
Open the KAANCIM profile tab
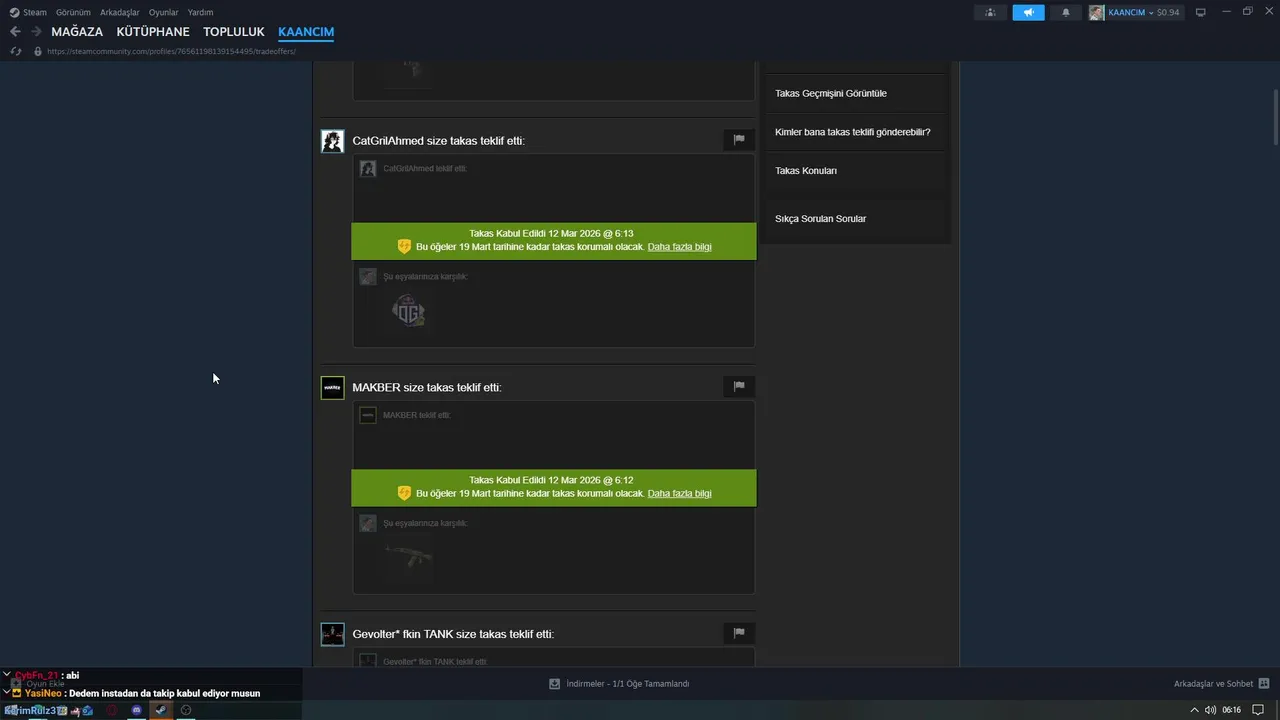tap(306, 32)
